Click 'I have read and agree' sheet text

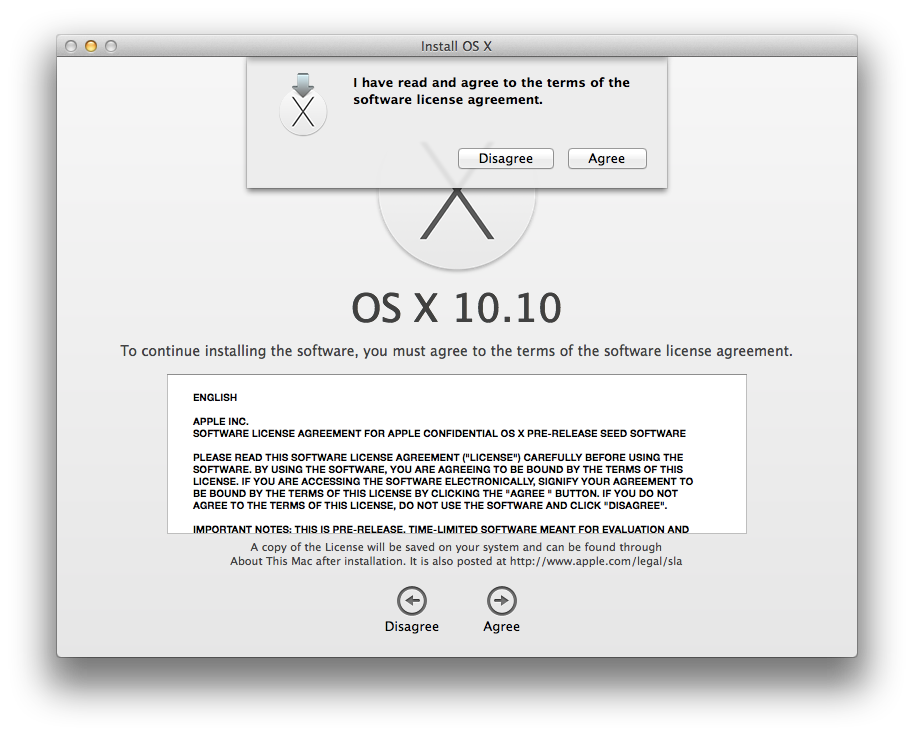pyautogui.click(x=491, y=91)
